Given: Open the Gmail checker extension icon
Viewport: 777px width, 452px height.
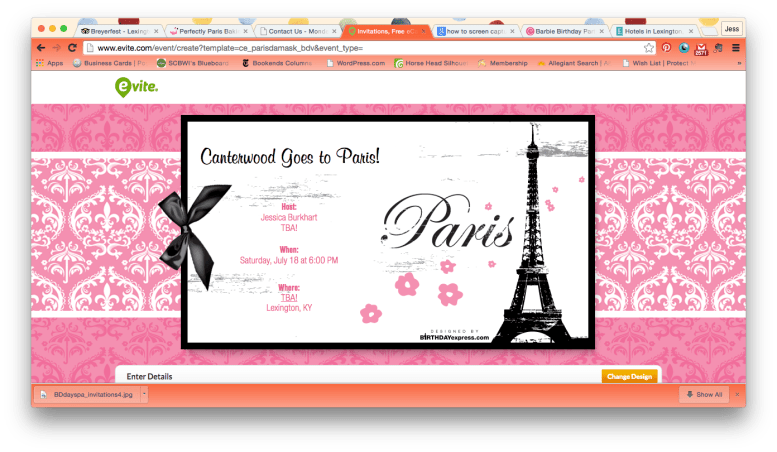Looking at the screenshot, I should [701, 49].
